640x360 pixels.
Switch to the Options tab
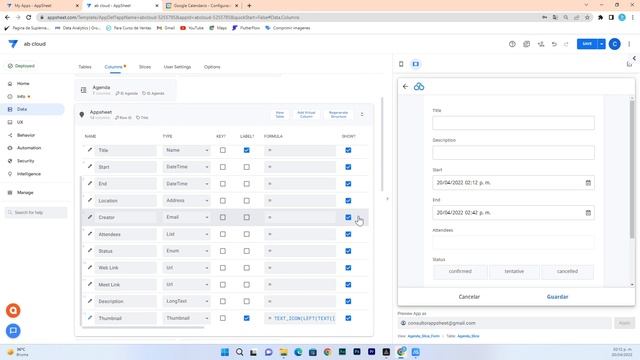pos(212,67)
